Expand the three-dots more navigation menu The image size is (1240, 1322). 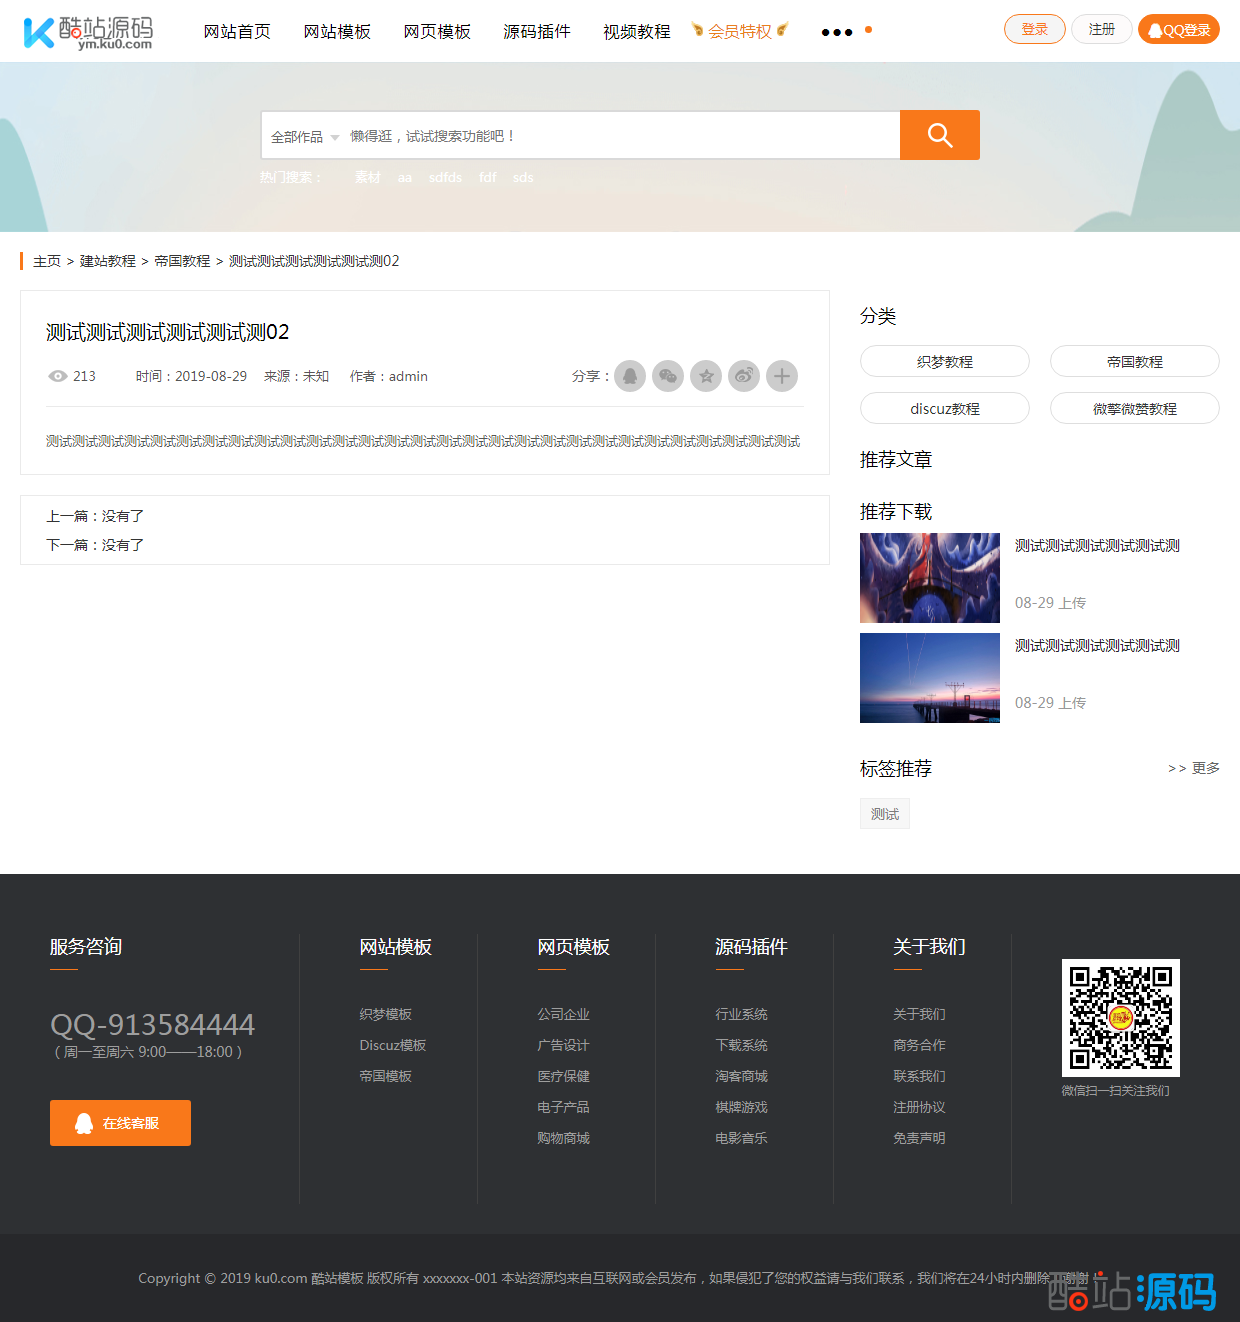pos(837,32)
